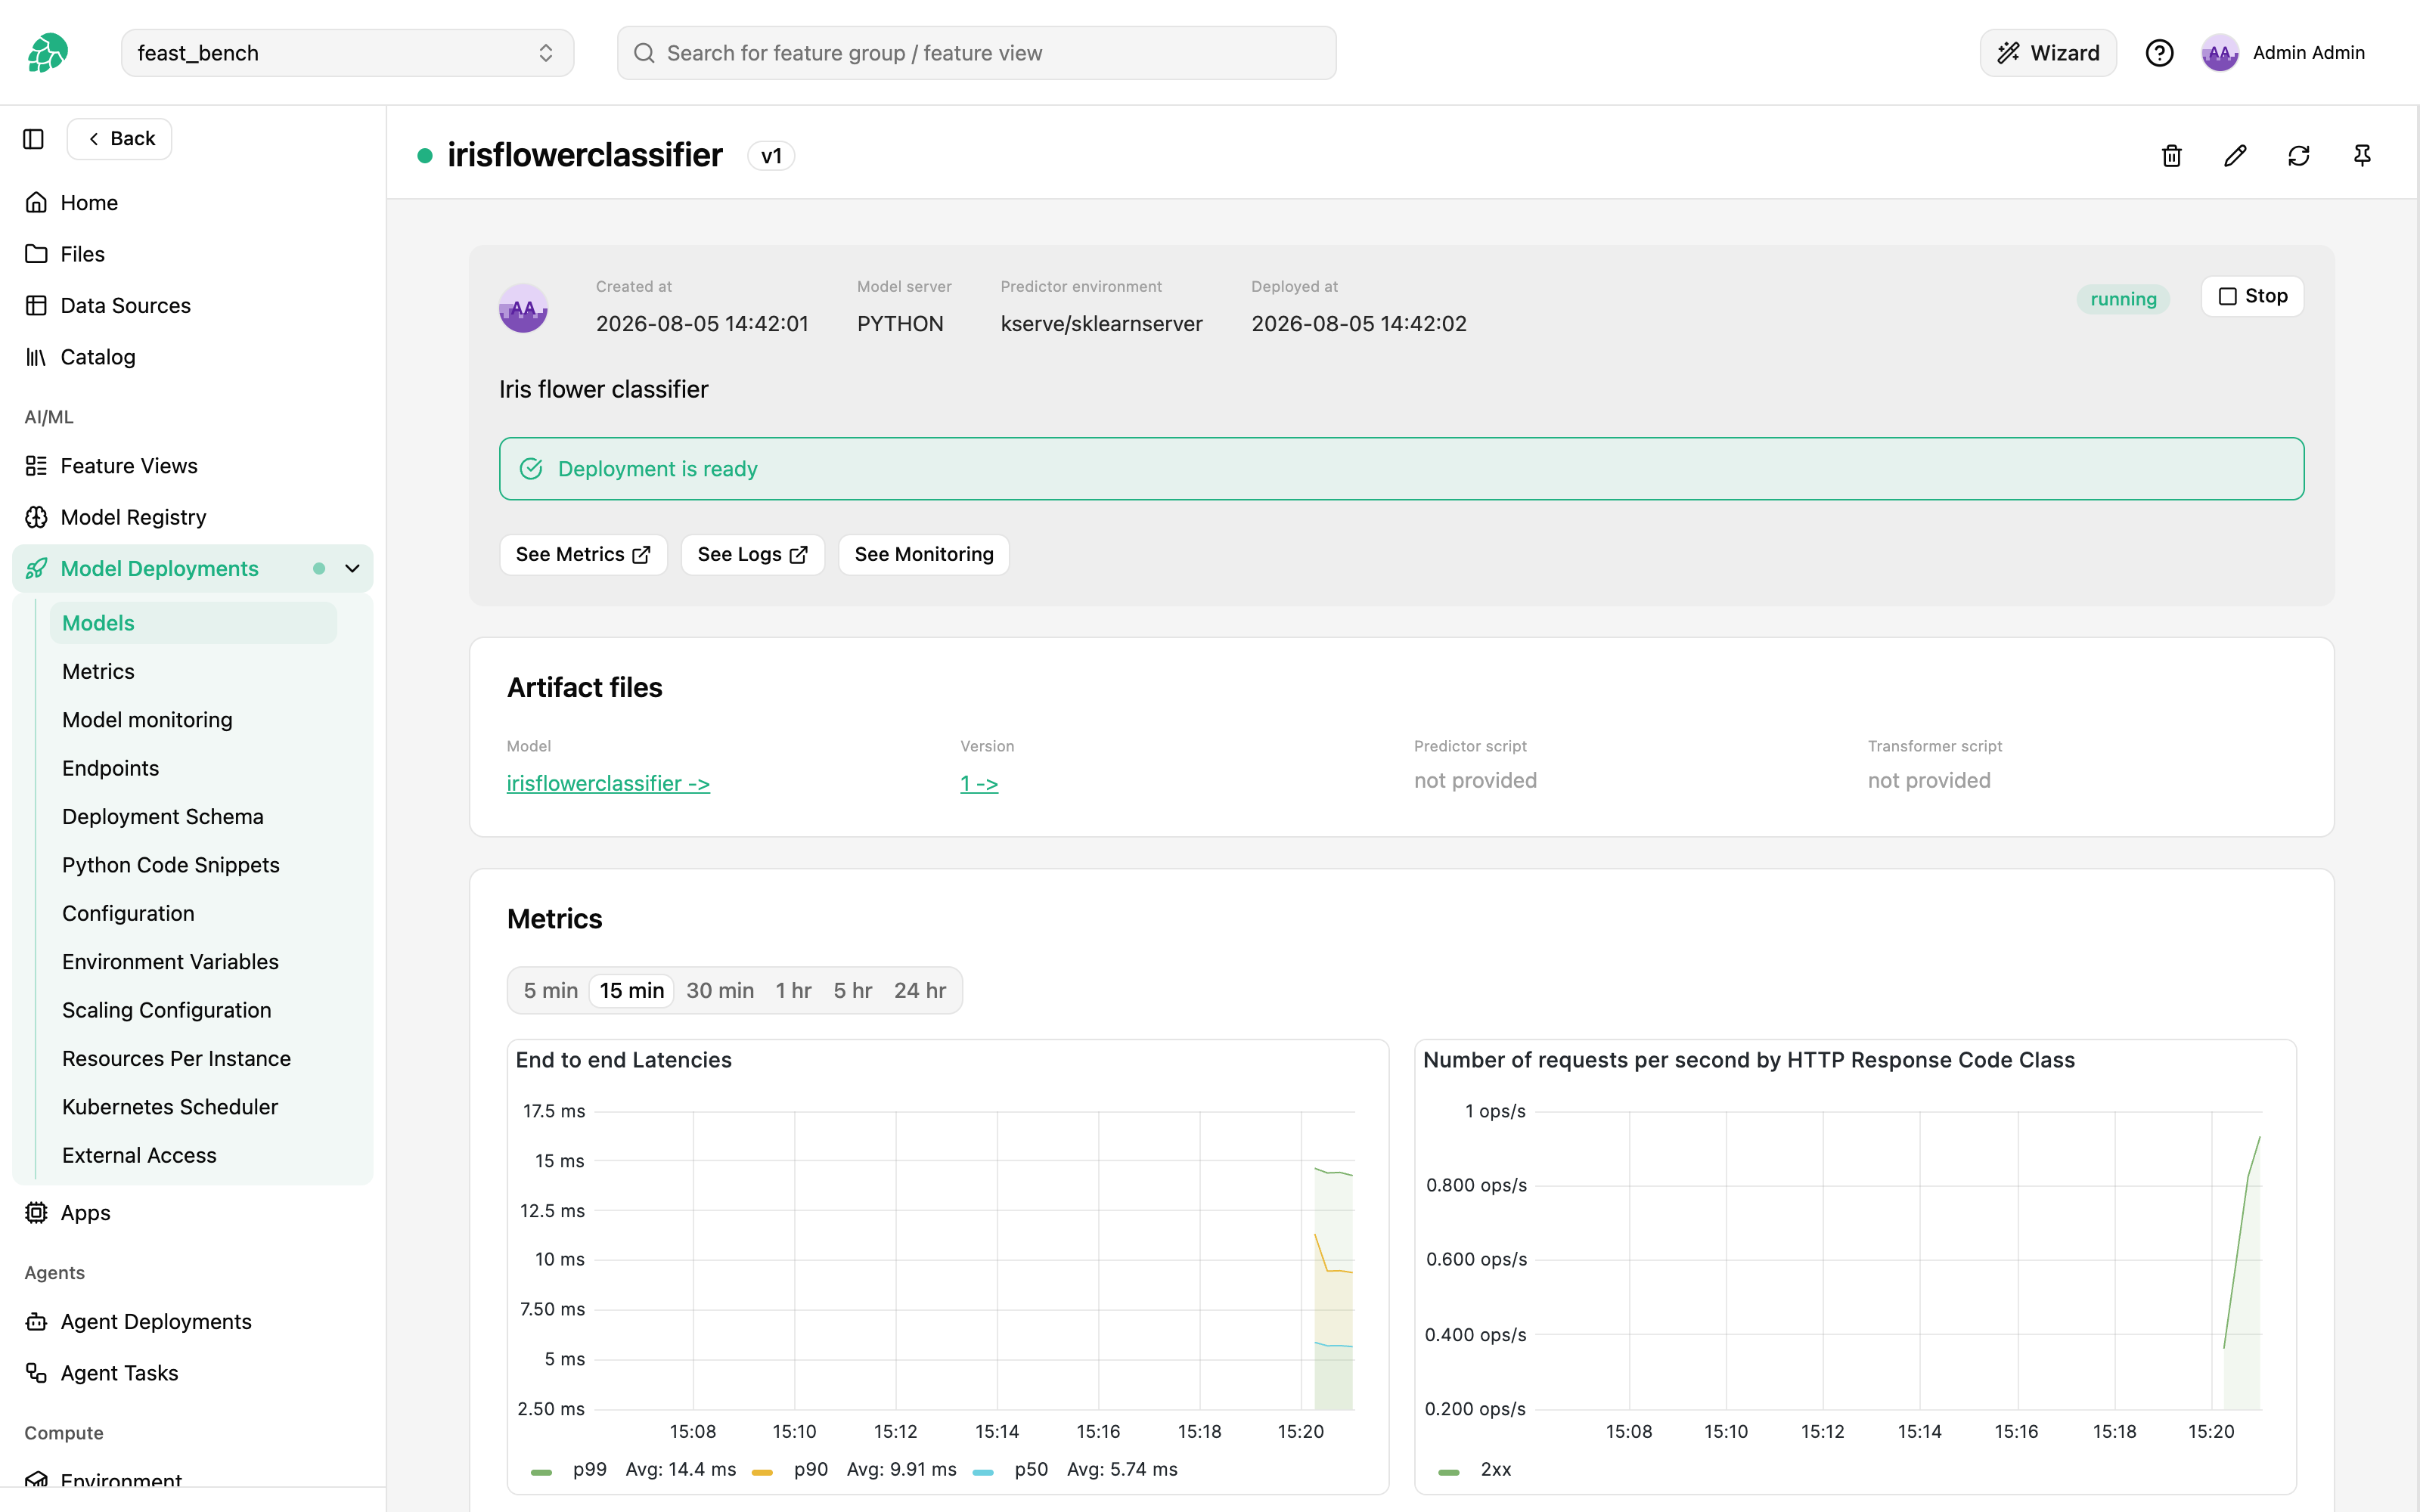Select 30 min metrics range
The image size is (2420, 1512).
point(720,990)
